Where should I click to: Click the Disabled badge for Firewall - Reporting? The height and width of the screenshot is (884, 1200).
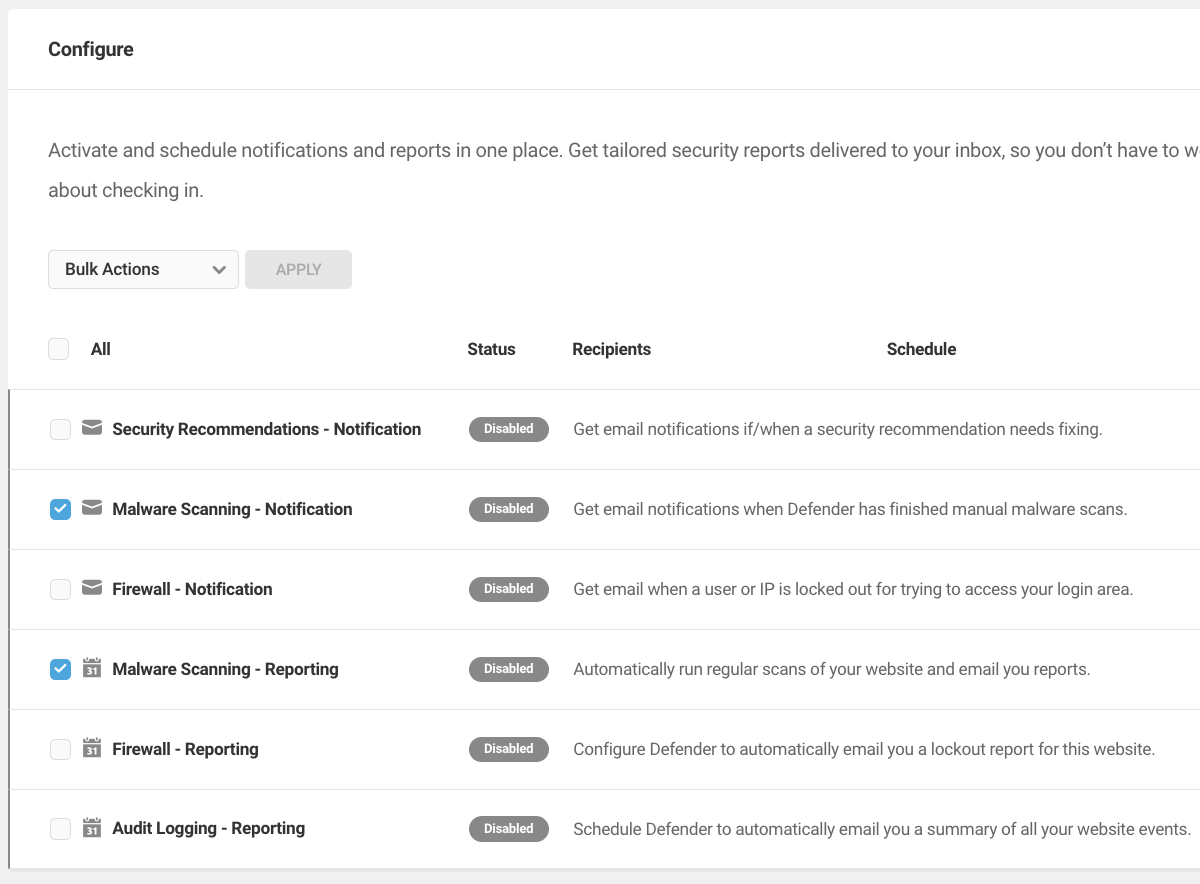pos(508,748)
